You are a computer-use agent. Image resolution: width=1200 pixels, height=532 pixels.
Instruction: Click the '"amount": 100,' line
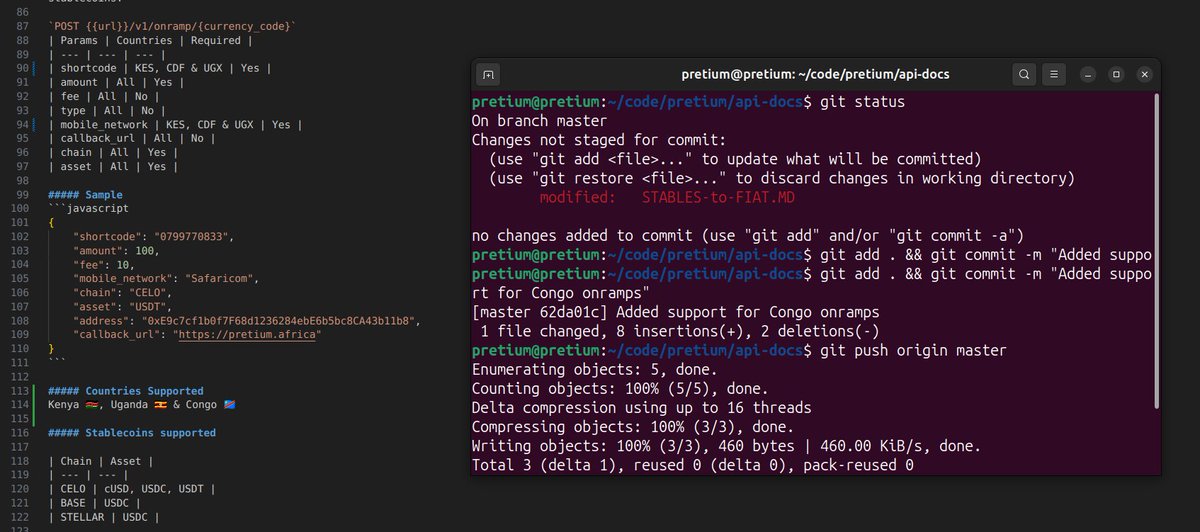point(116,250)
